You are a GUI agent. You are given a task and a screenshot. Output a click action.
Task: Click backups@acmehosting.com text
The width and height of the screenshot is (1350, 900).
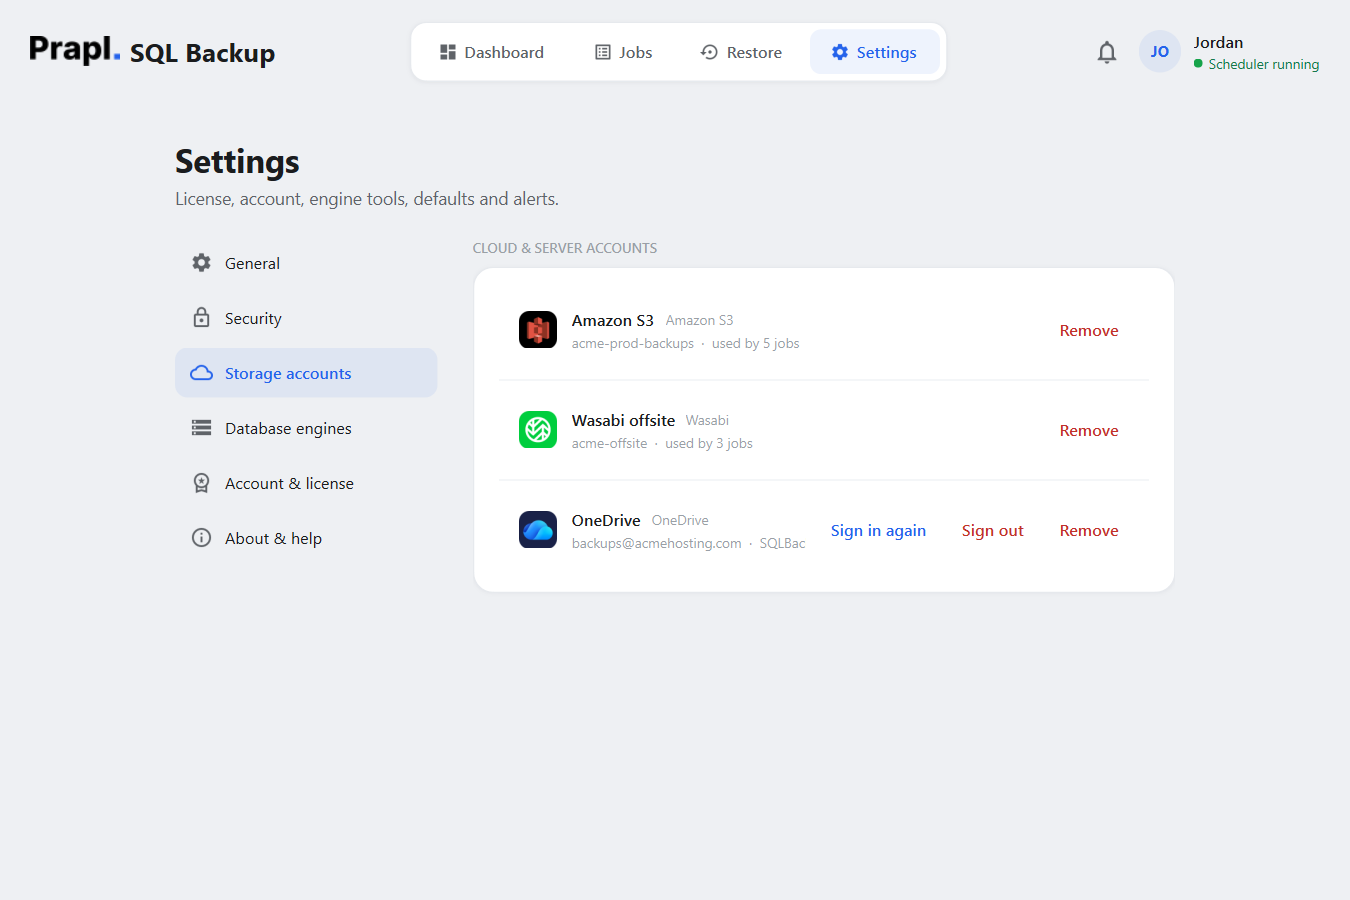click(657, 544)
